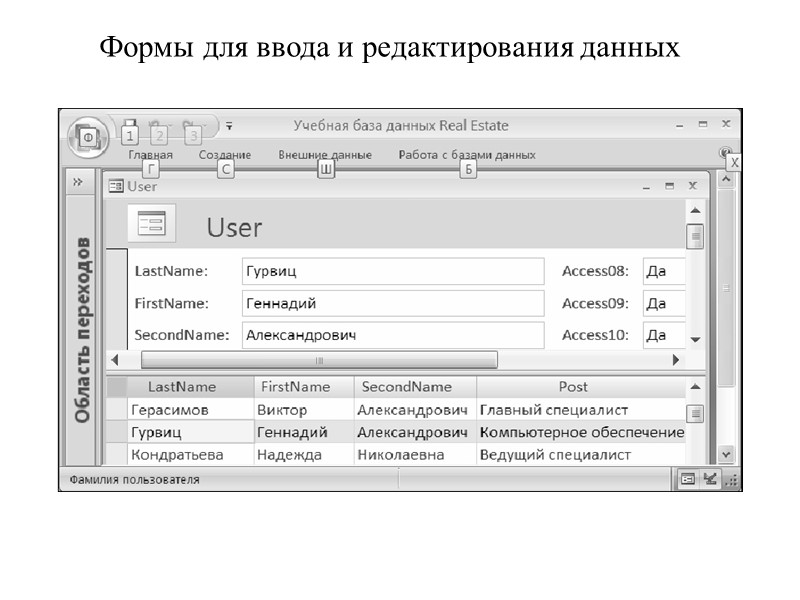800x600 pixels.
Task: Expand the navigation pane with double chevron
Action: coord(78,182)
